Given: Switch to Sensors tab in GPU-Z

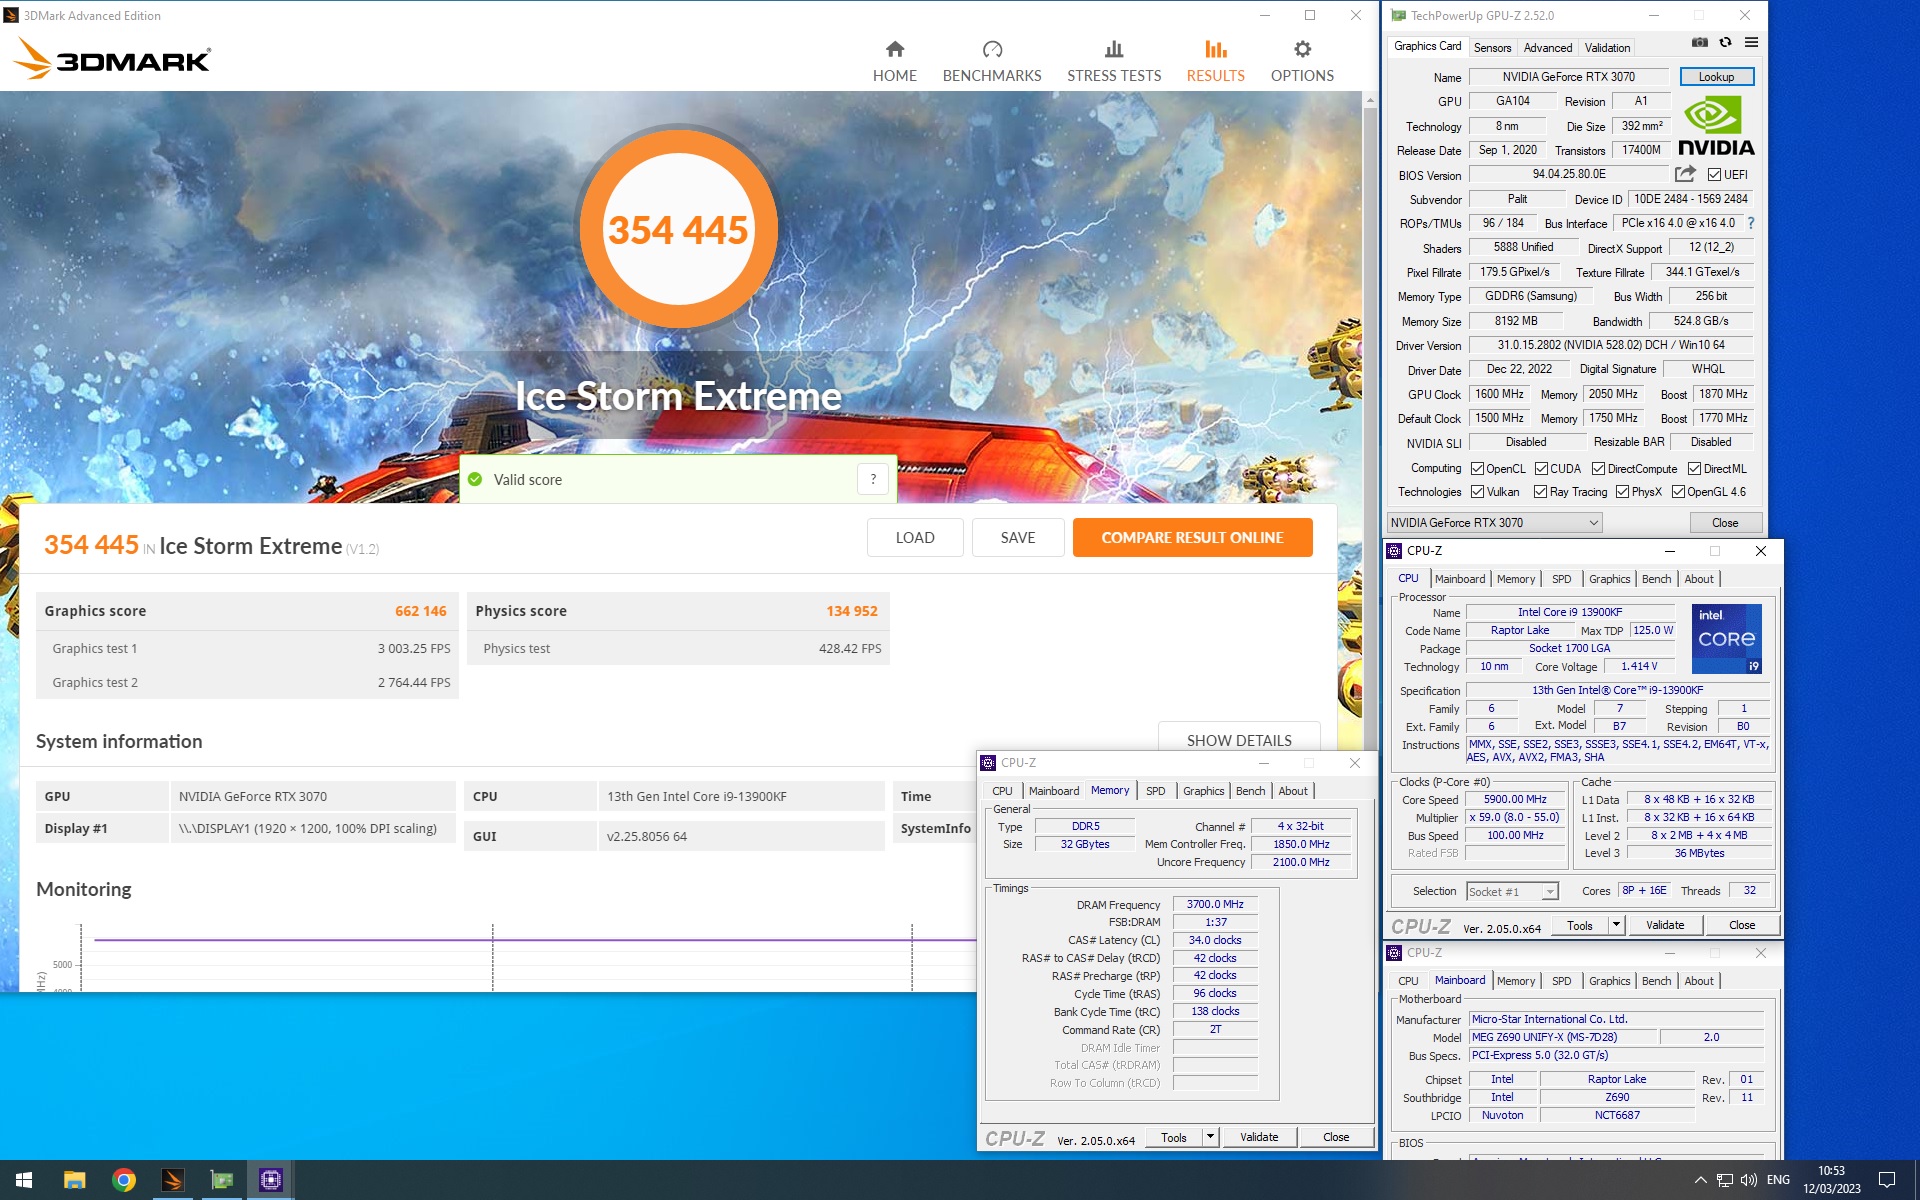Looking at the screenshot, I should pyautogui.click(x=1492, y=48).
